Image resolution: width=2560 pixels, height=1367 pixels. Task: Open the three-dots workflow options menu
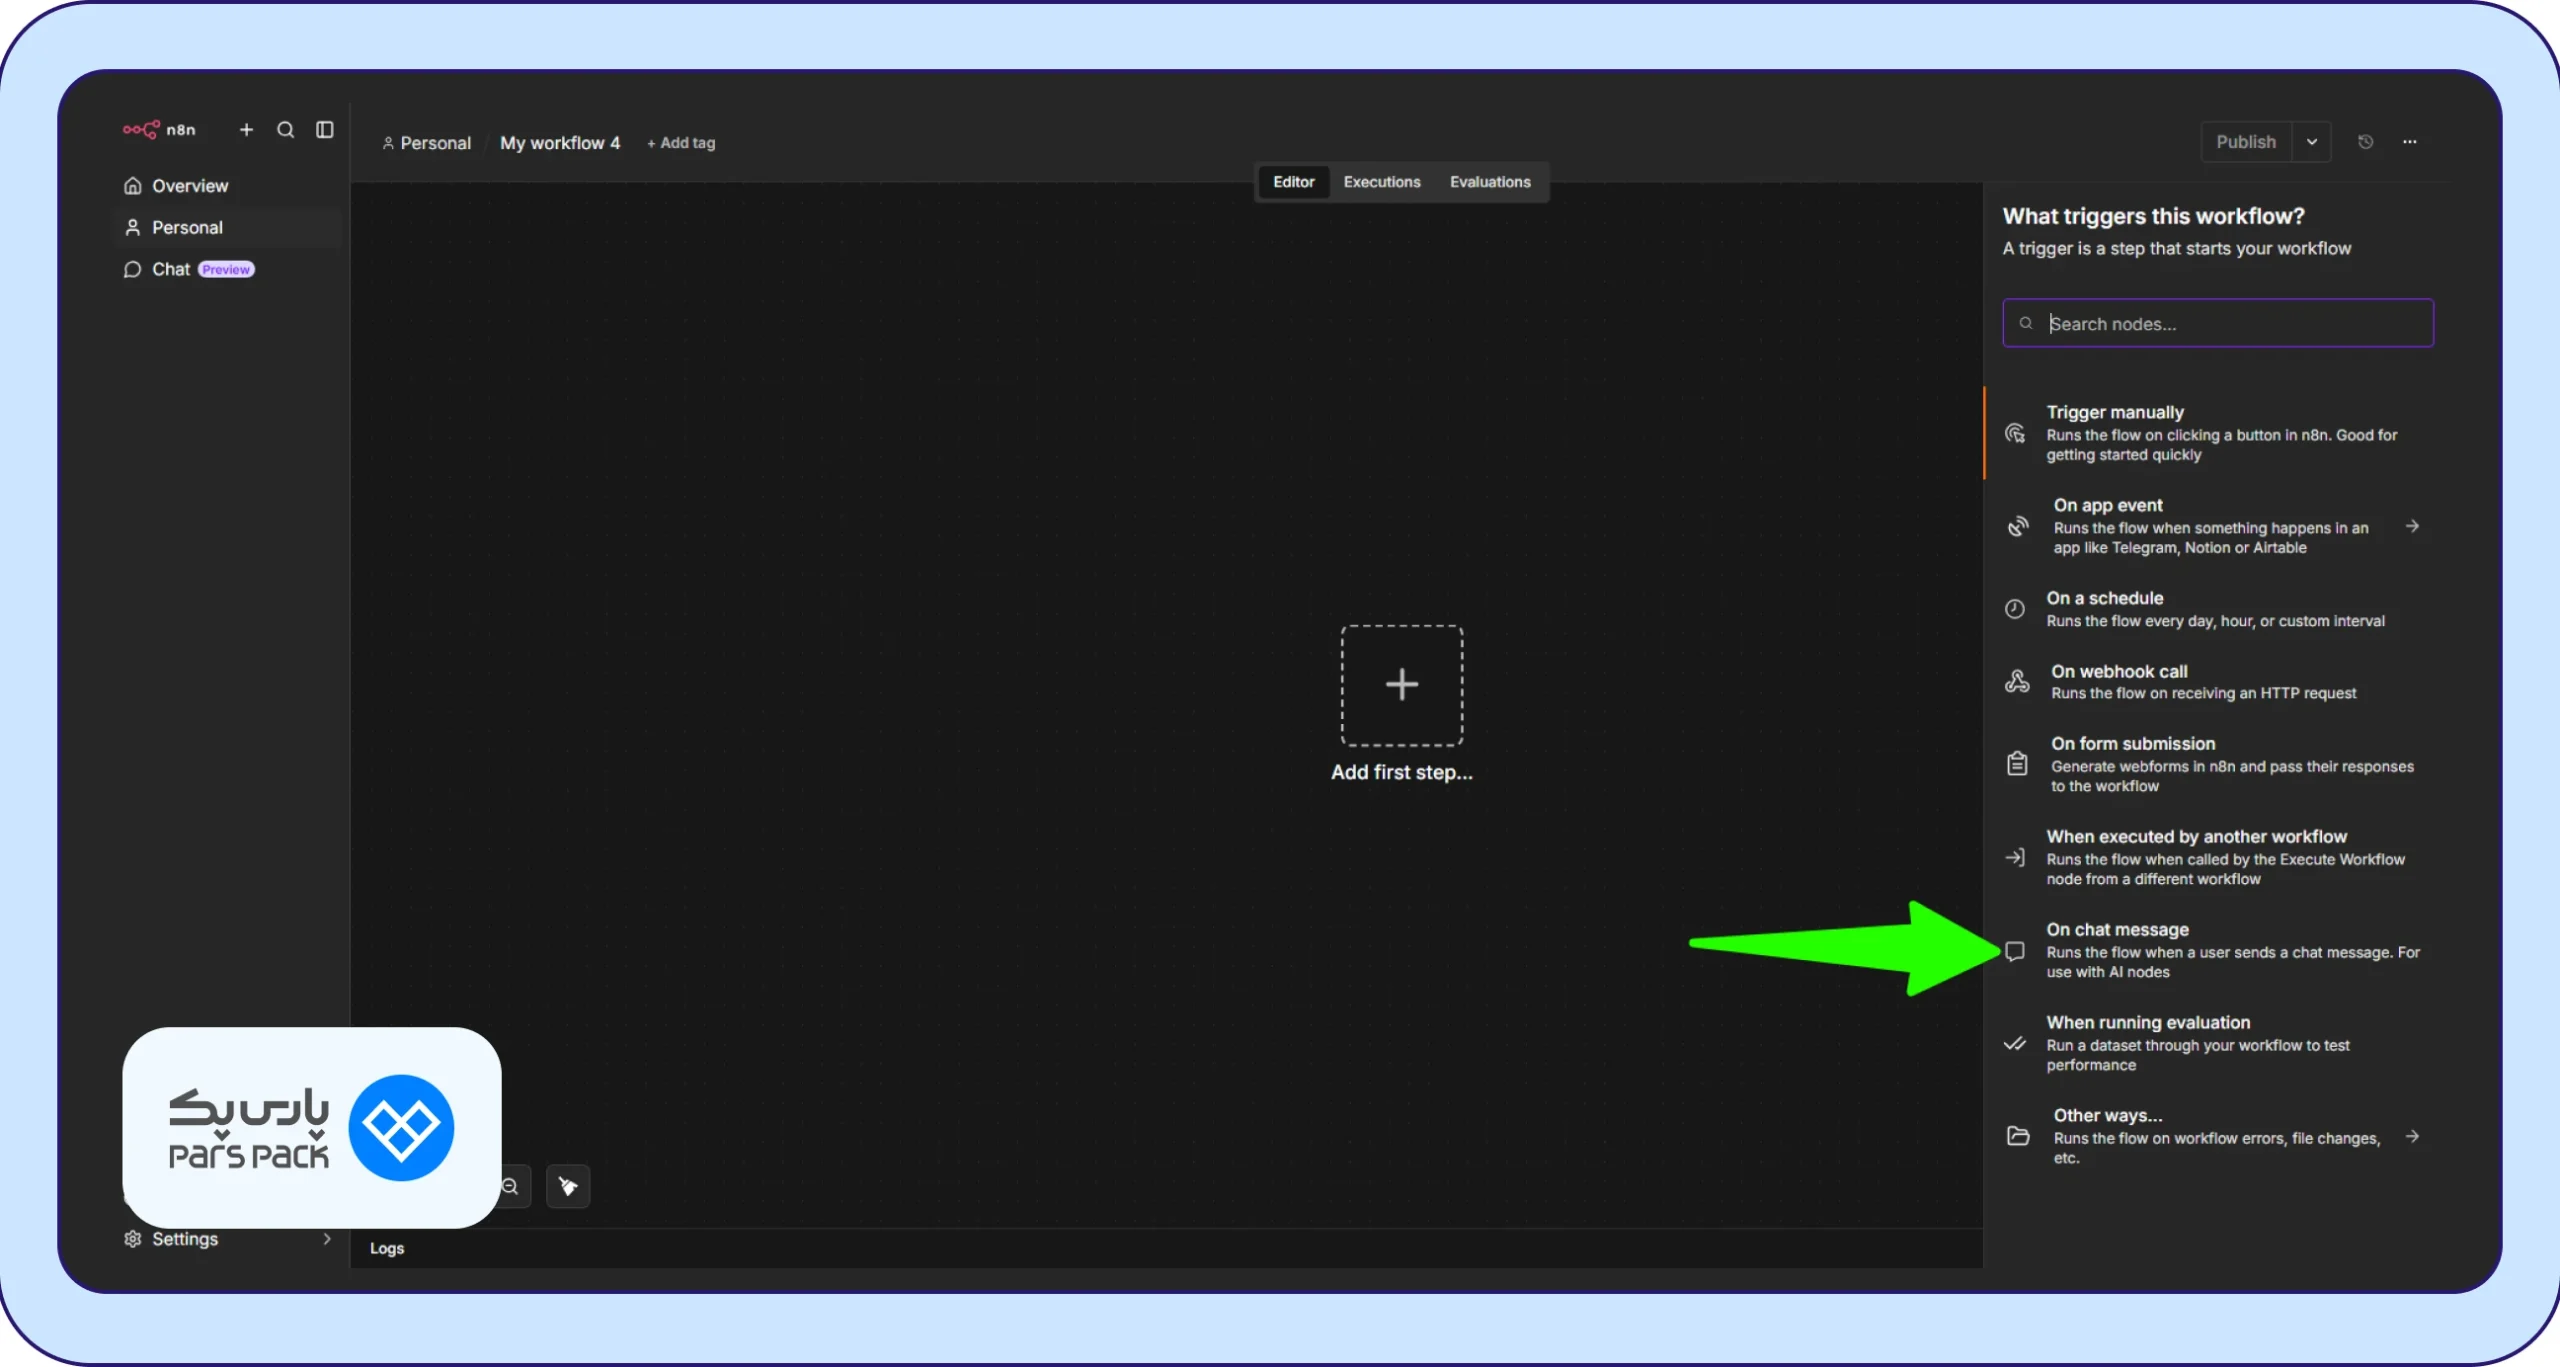point(2410,142)
